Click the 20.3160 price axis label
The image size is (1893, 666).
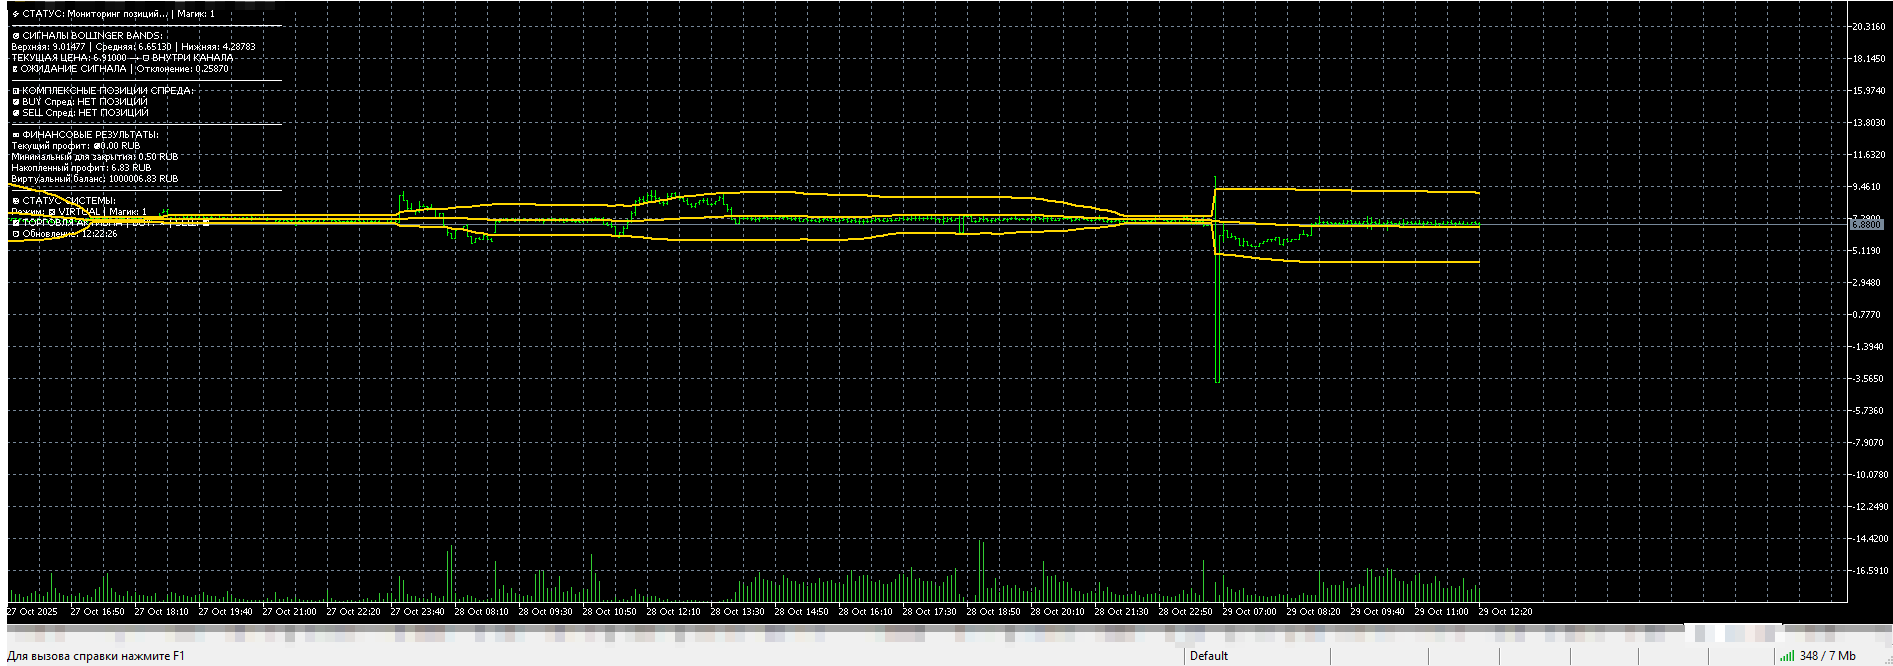pyautogui.click(x=1868, y=27)
